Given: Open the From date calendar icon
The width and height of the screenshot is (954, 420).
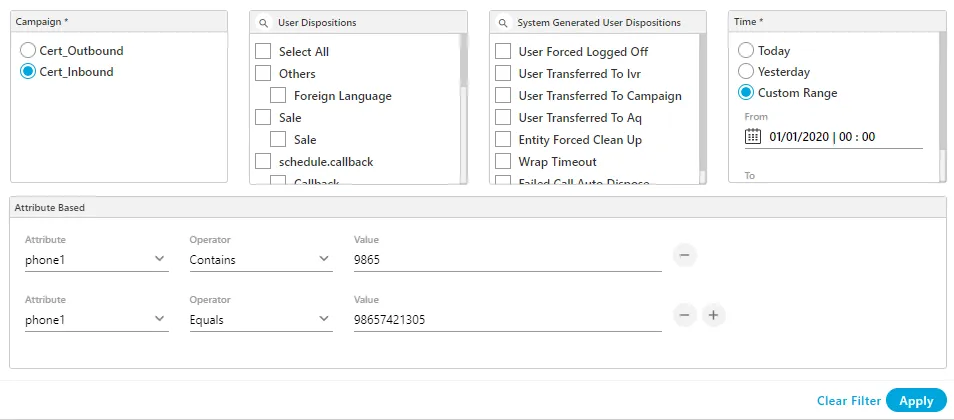Looking at the screenshot, I should 753,136.
